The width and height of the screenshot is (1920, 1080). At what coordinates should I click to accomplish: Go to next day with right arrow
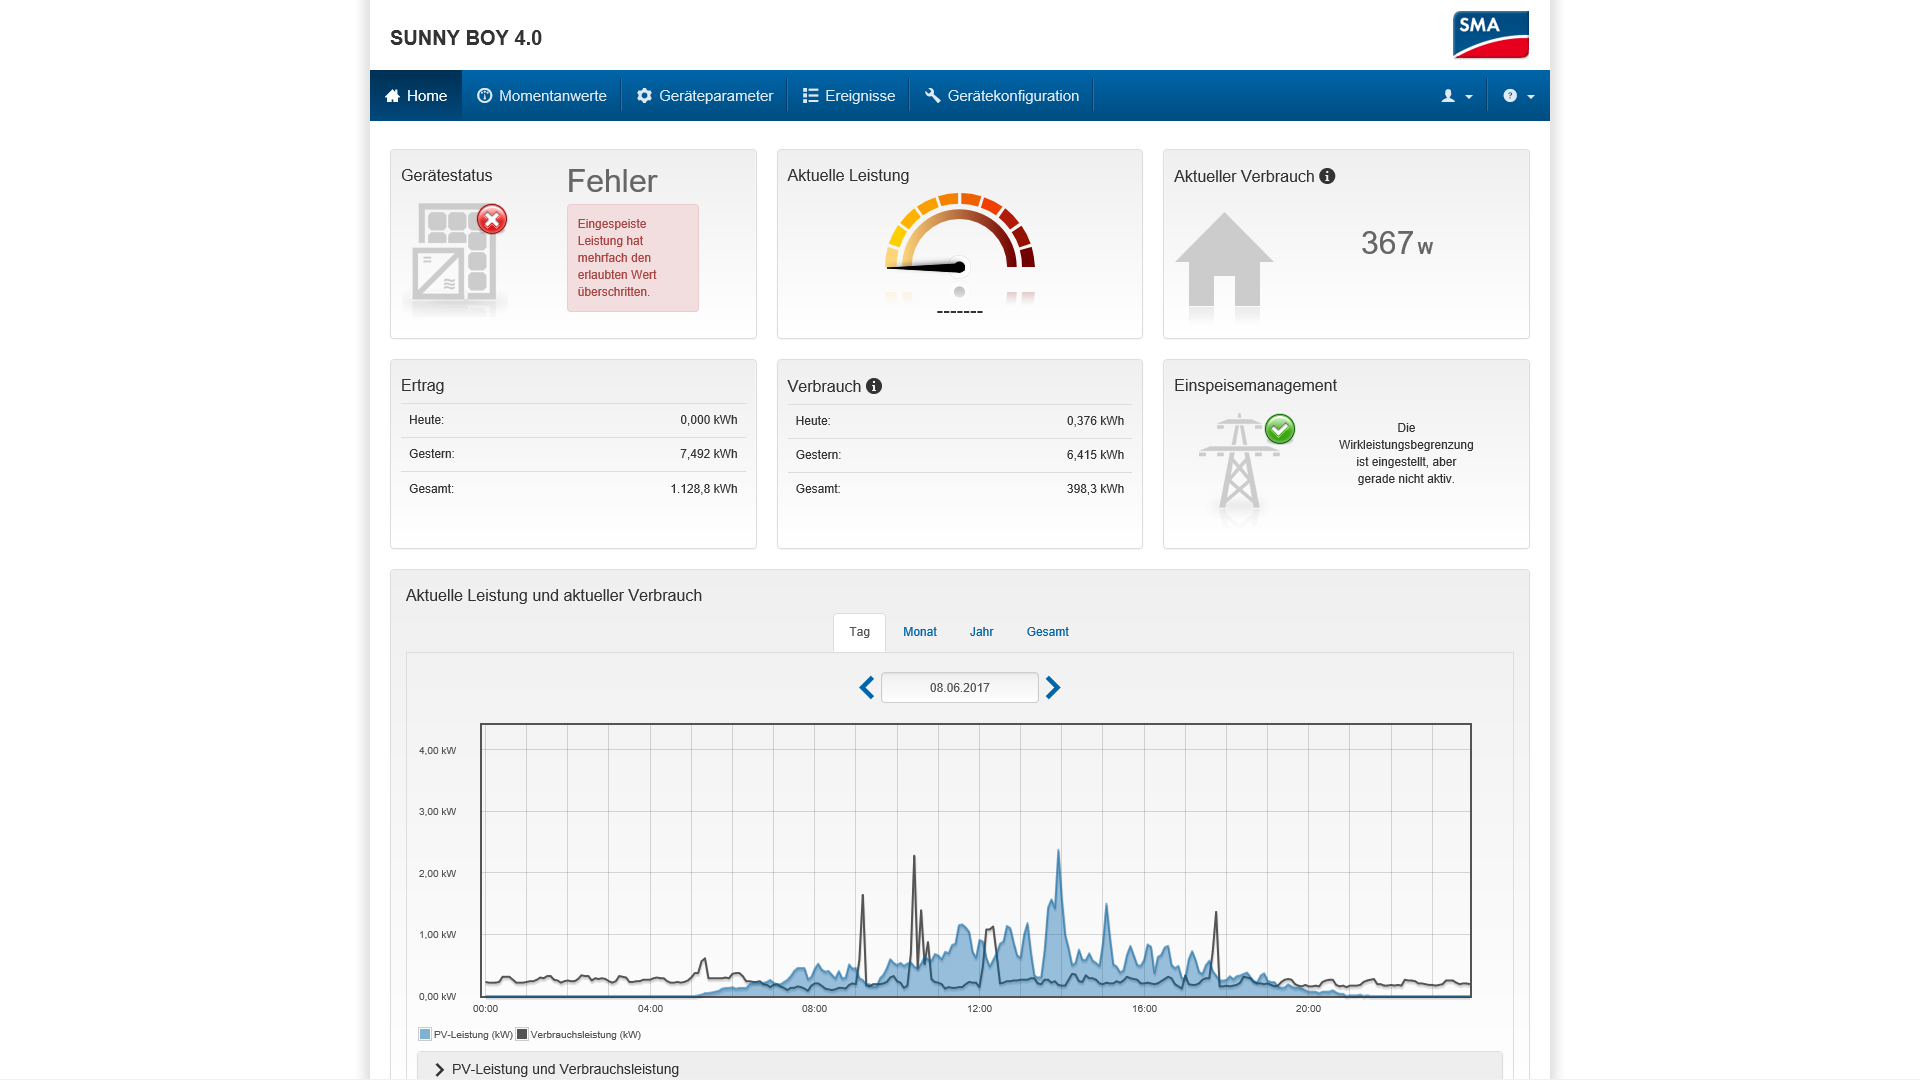(1053, 688)
